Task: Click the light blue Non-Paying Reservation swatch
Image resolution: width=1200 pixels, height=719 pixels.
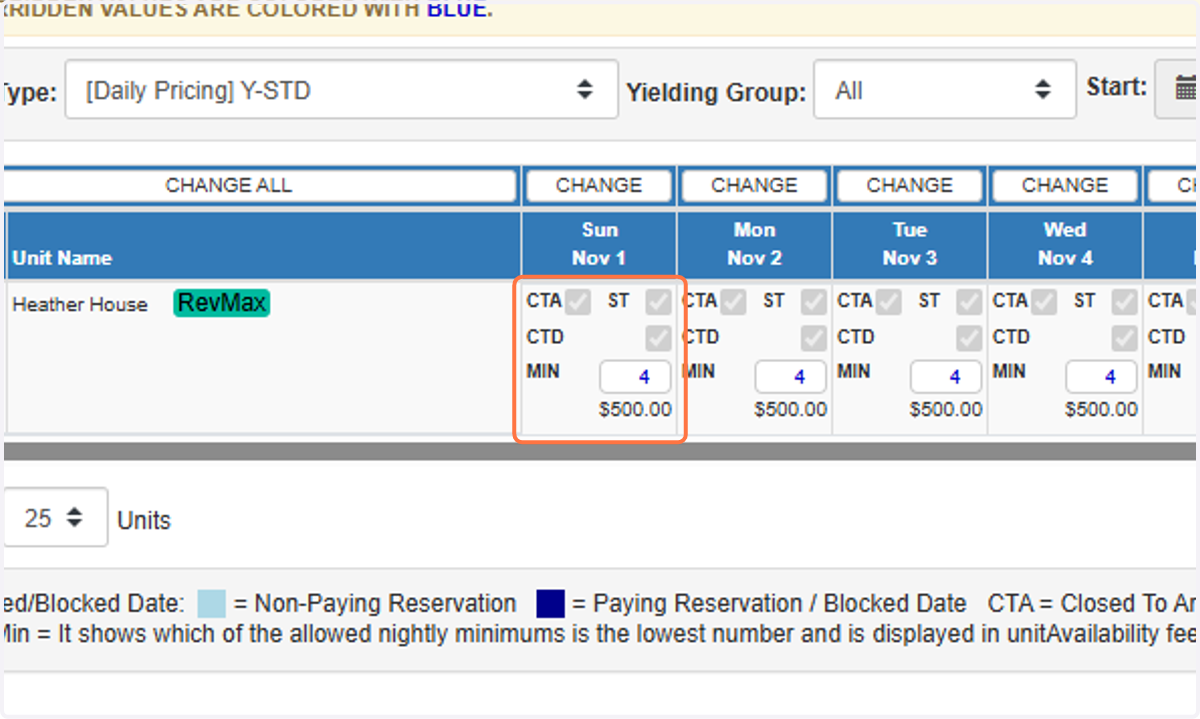Action: pyautogui.click(x=211, y=604)
